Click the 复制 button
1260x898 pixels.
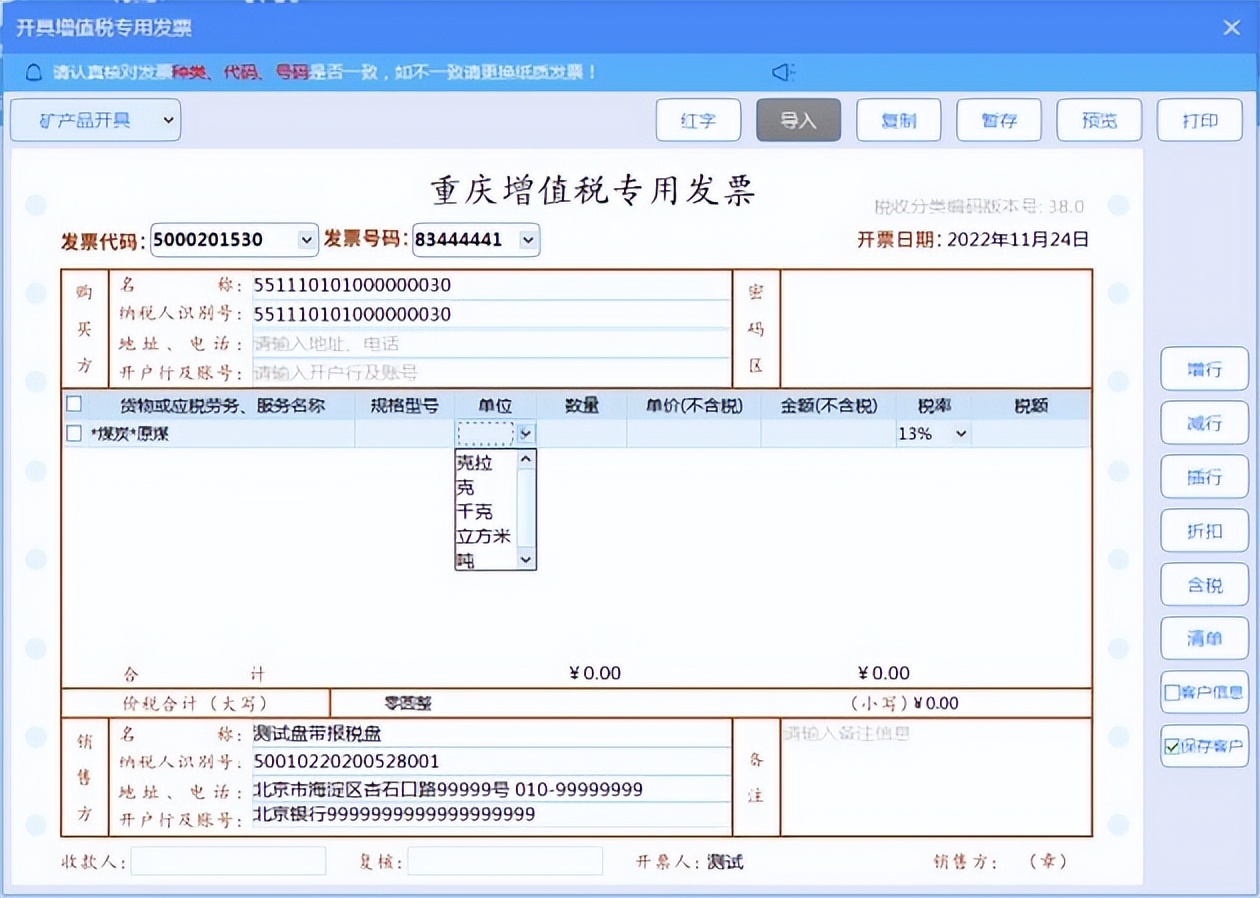coord(898,119)
